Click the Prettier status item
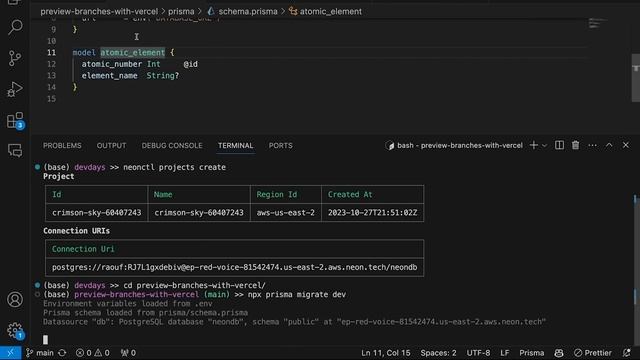Viewport: 640px width, 360px height. click(593, 353)
